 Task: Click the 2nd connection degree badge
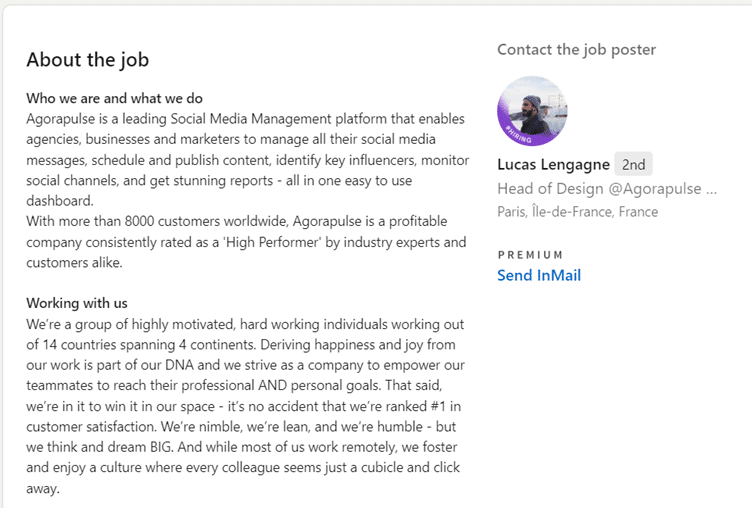click(633, 165)
